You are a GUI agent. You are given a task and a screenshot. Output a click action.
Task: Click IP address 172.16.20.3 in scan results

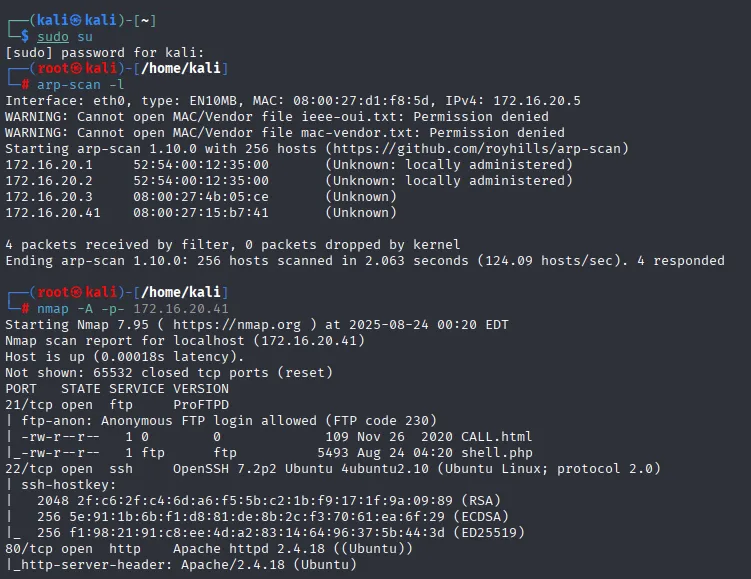(x=49, y=197)
